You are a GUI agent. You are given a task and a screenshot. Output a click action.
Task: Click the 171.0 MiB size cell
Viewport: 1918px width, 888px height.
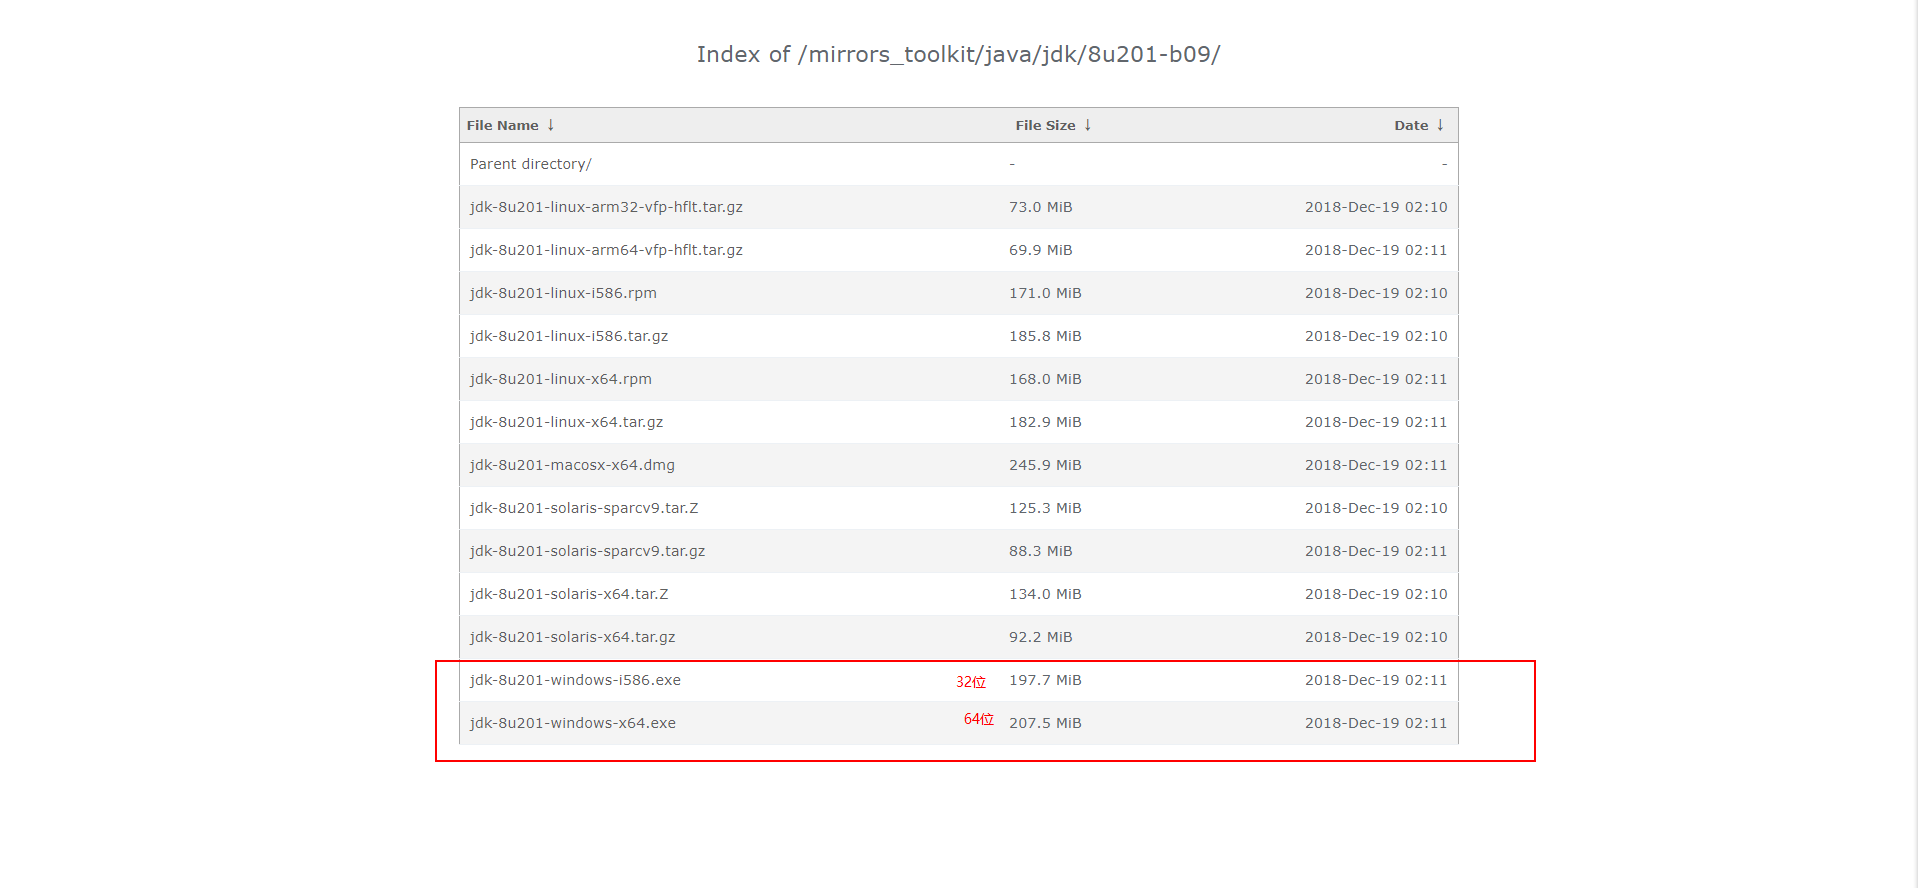tap(1045, 293)
